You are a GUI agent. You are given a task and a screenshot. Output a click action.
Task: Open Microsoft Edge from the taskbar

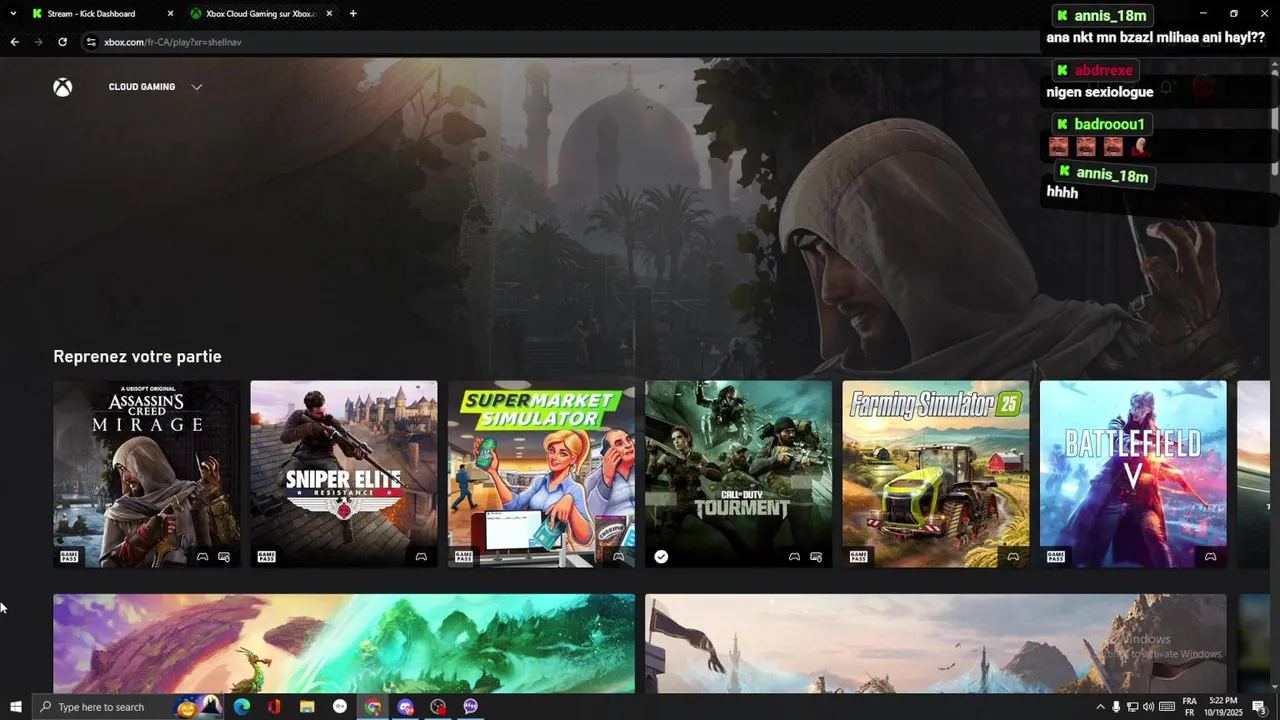pyautogui.click(x=241, y=707)
